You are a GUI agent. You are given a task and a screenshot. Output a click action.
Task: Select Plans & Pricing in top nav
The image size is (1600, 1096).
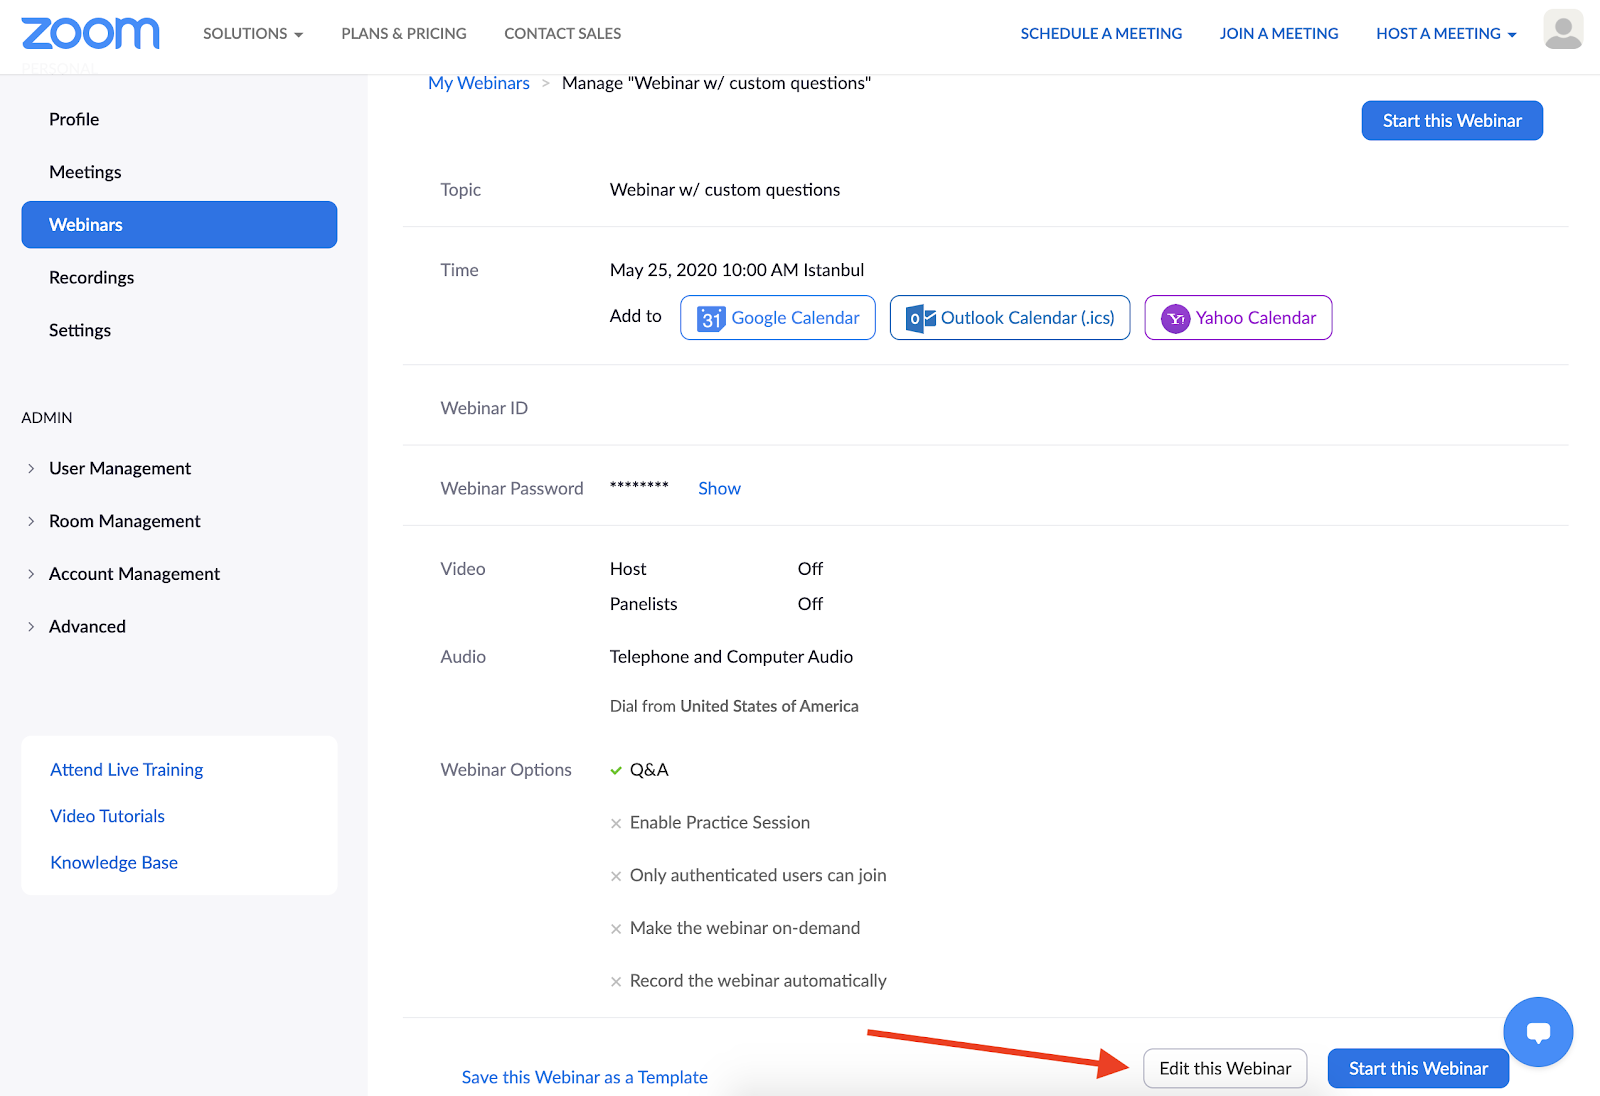tap(404, 33)
